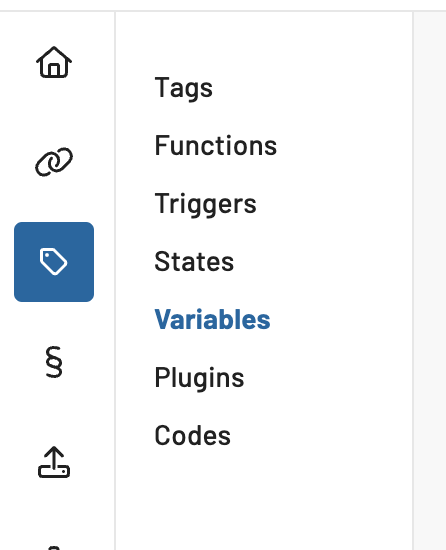Navigate to Triggers

pyautogui.click(x=205, y=204)
